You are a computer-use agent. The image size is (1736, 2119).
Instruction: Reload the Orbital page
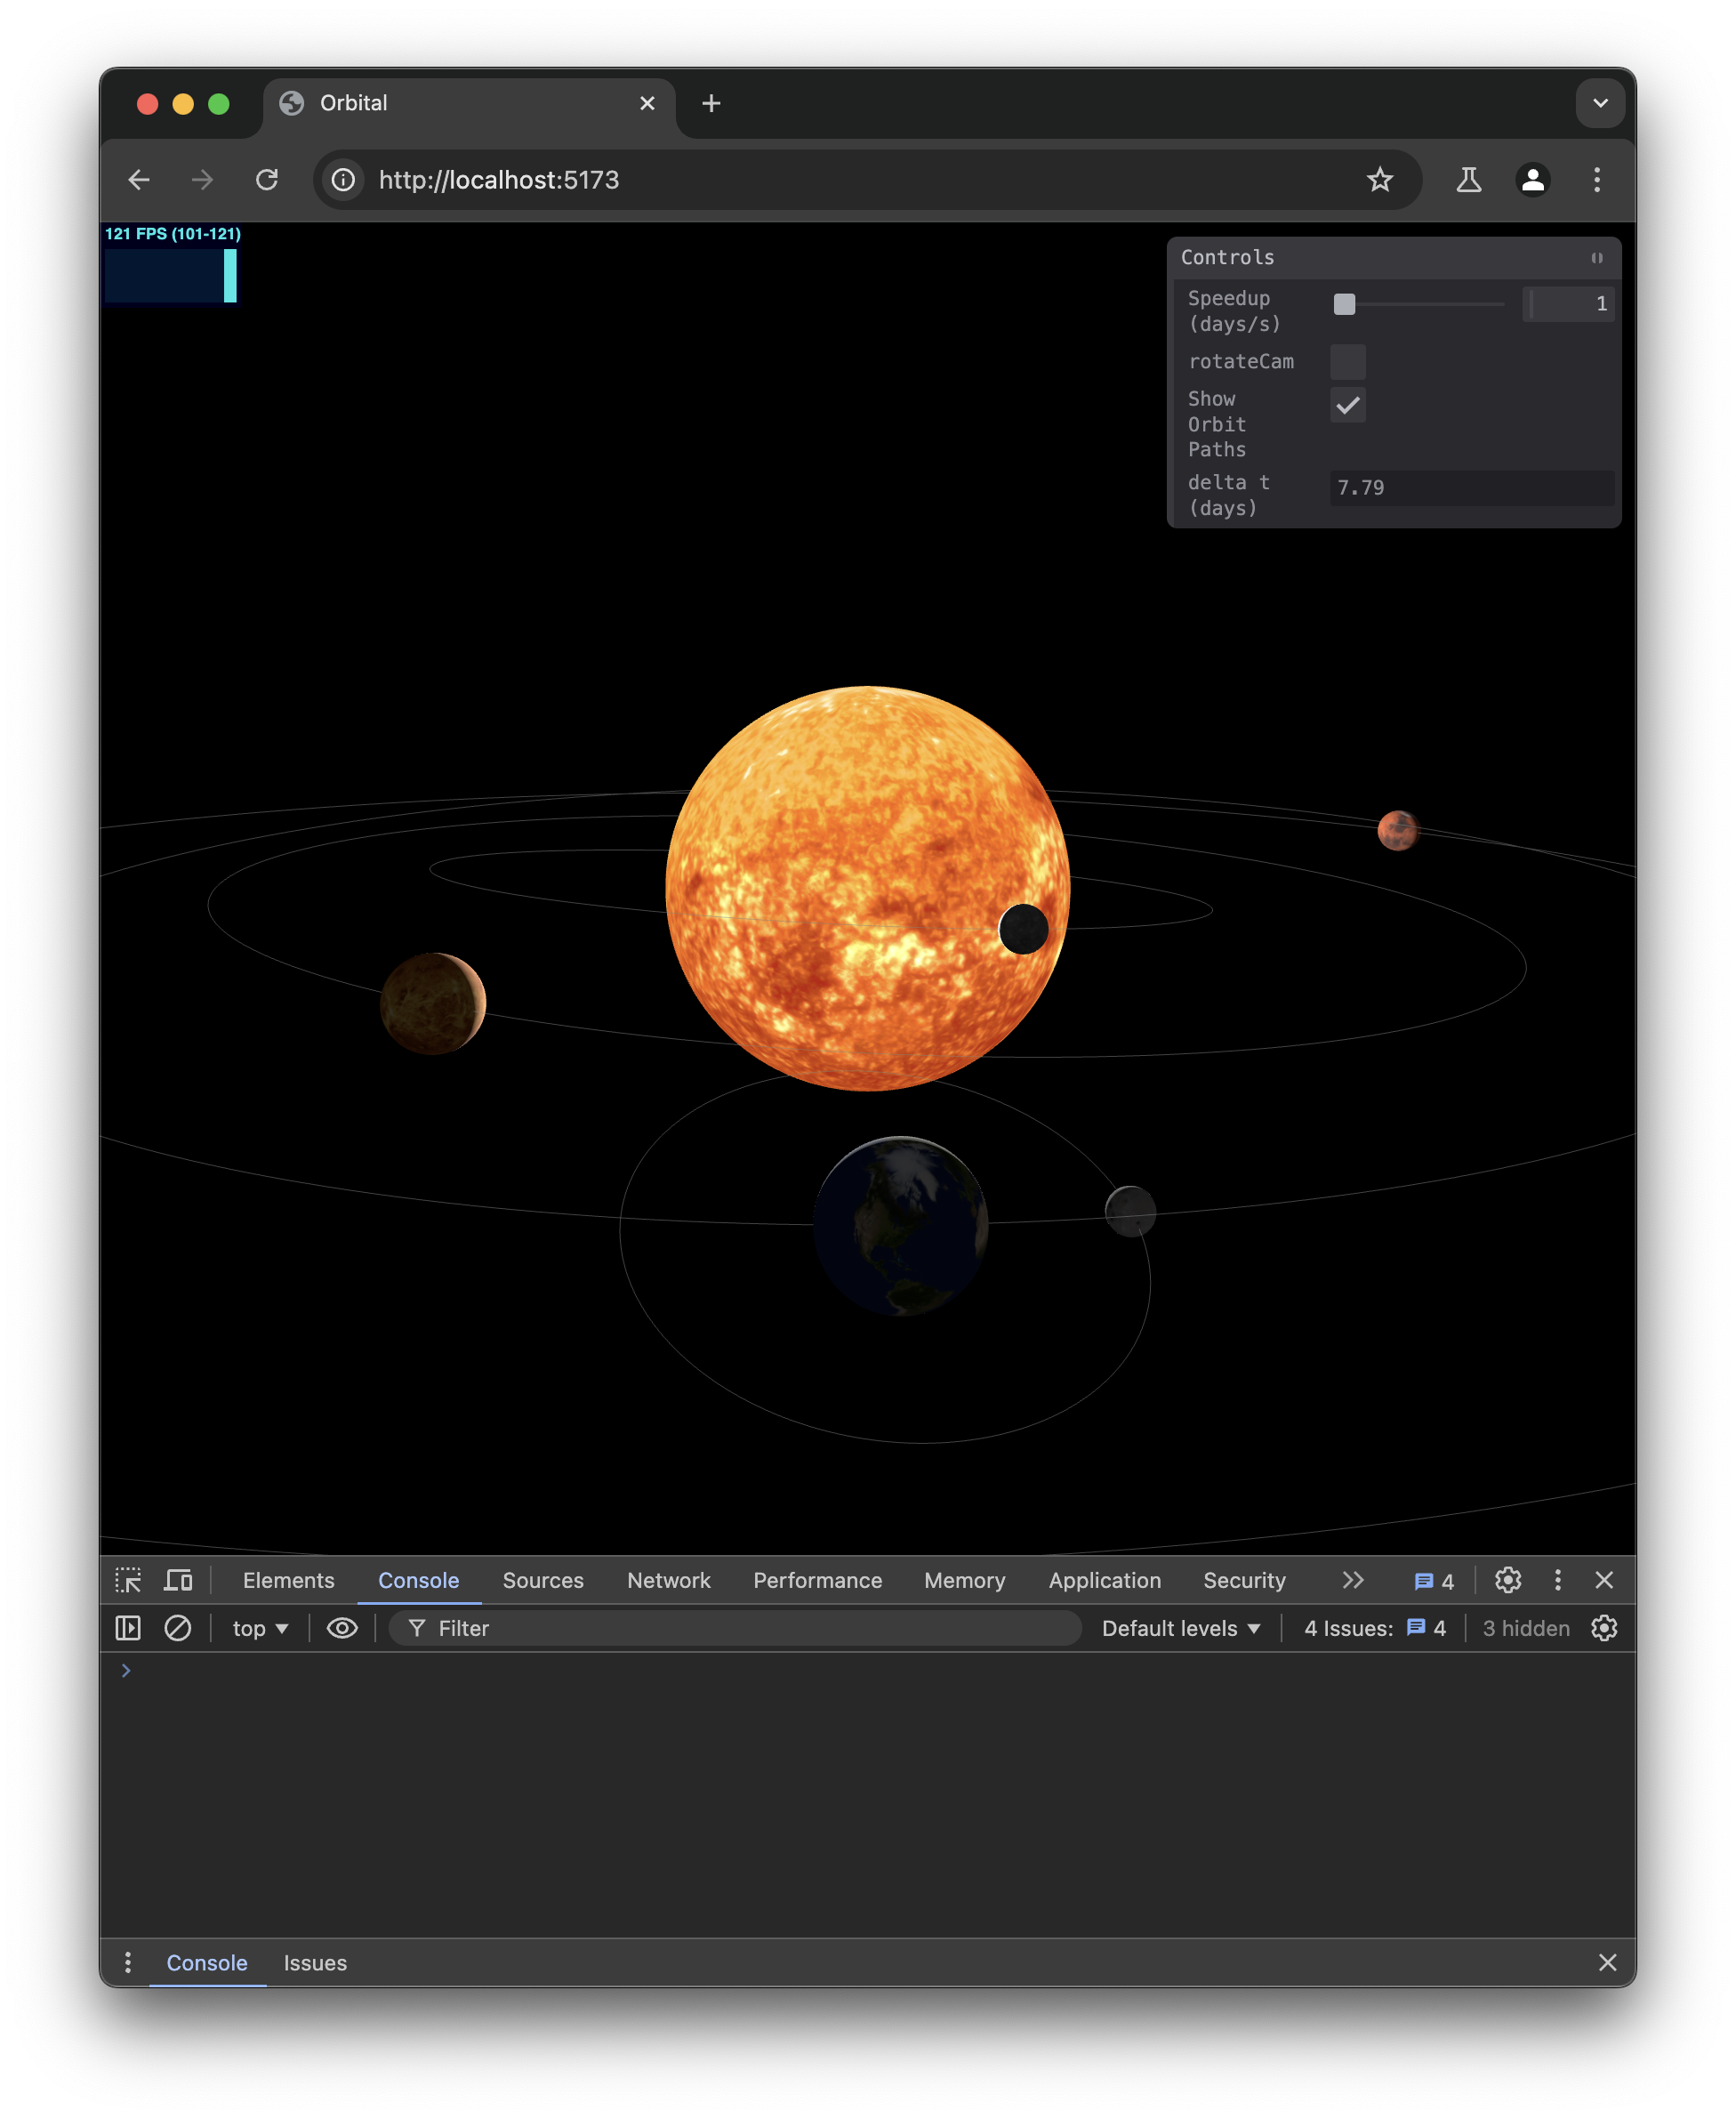[x=267, y=180]
